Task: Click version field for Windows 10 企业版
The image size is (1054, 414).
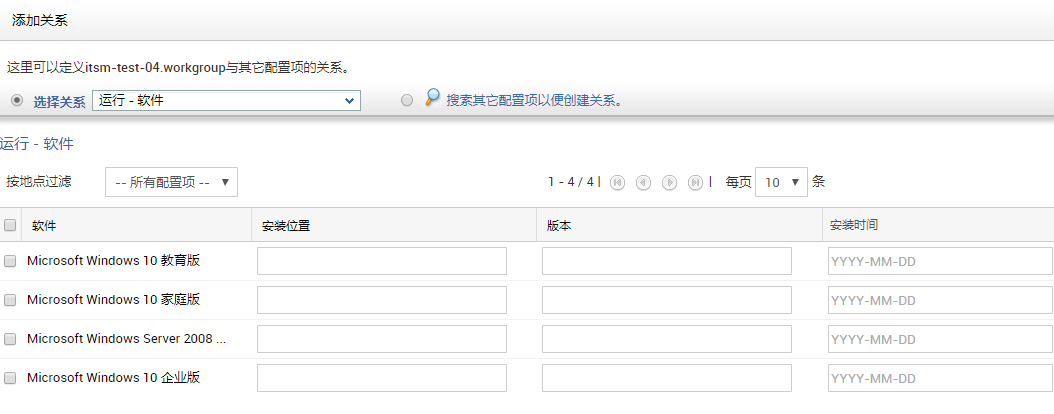Action: [x=667, y=378]
